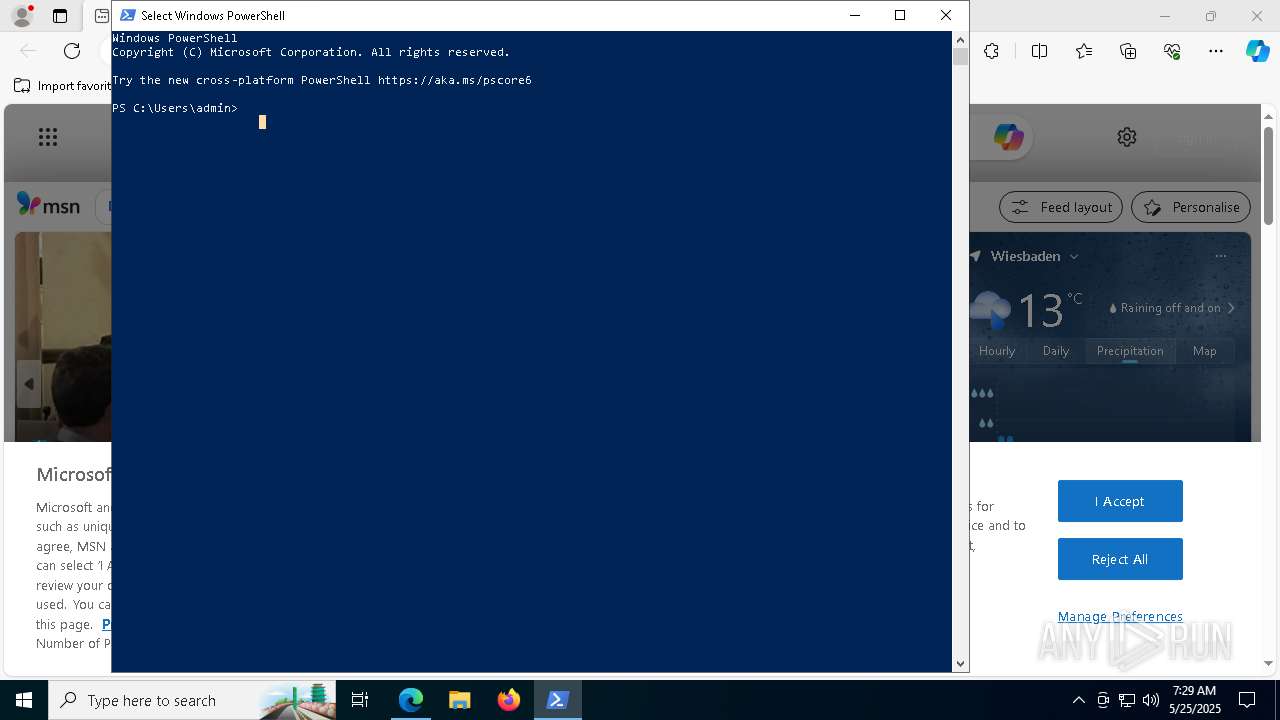Click the Edge profile avatar icon
The width and height of the screenshot is (1280, 720).
[22, 16]
